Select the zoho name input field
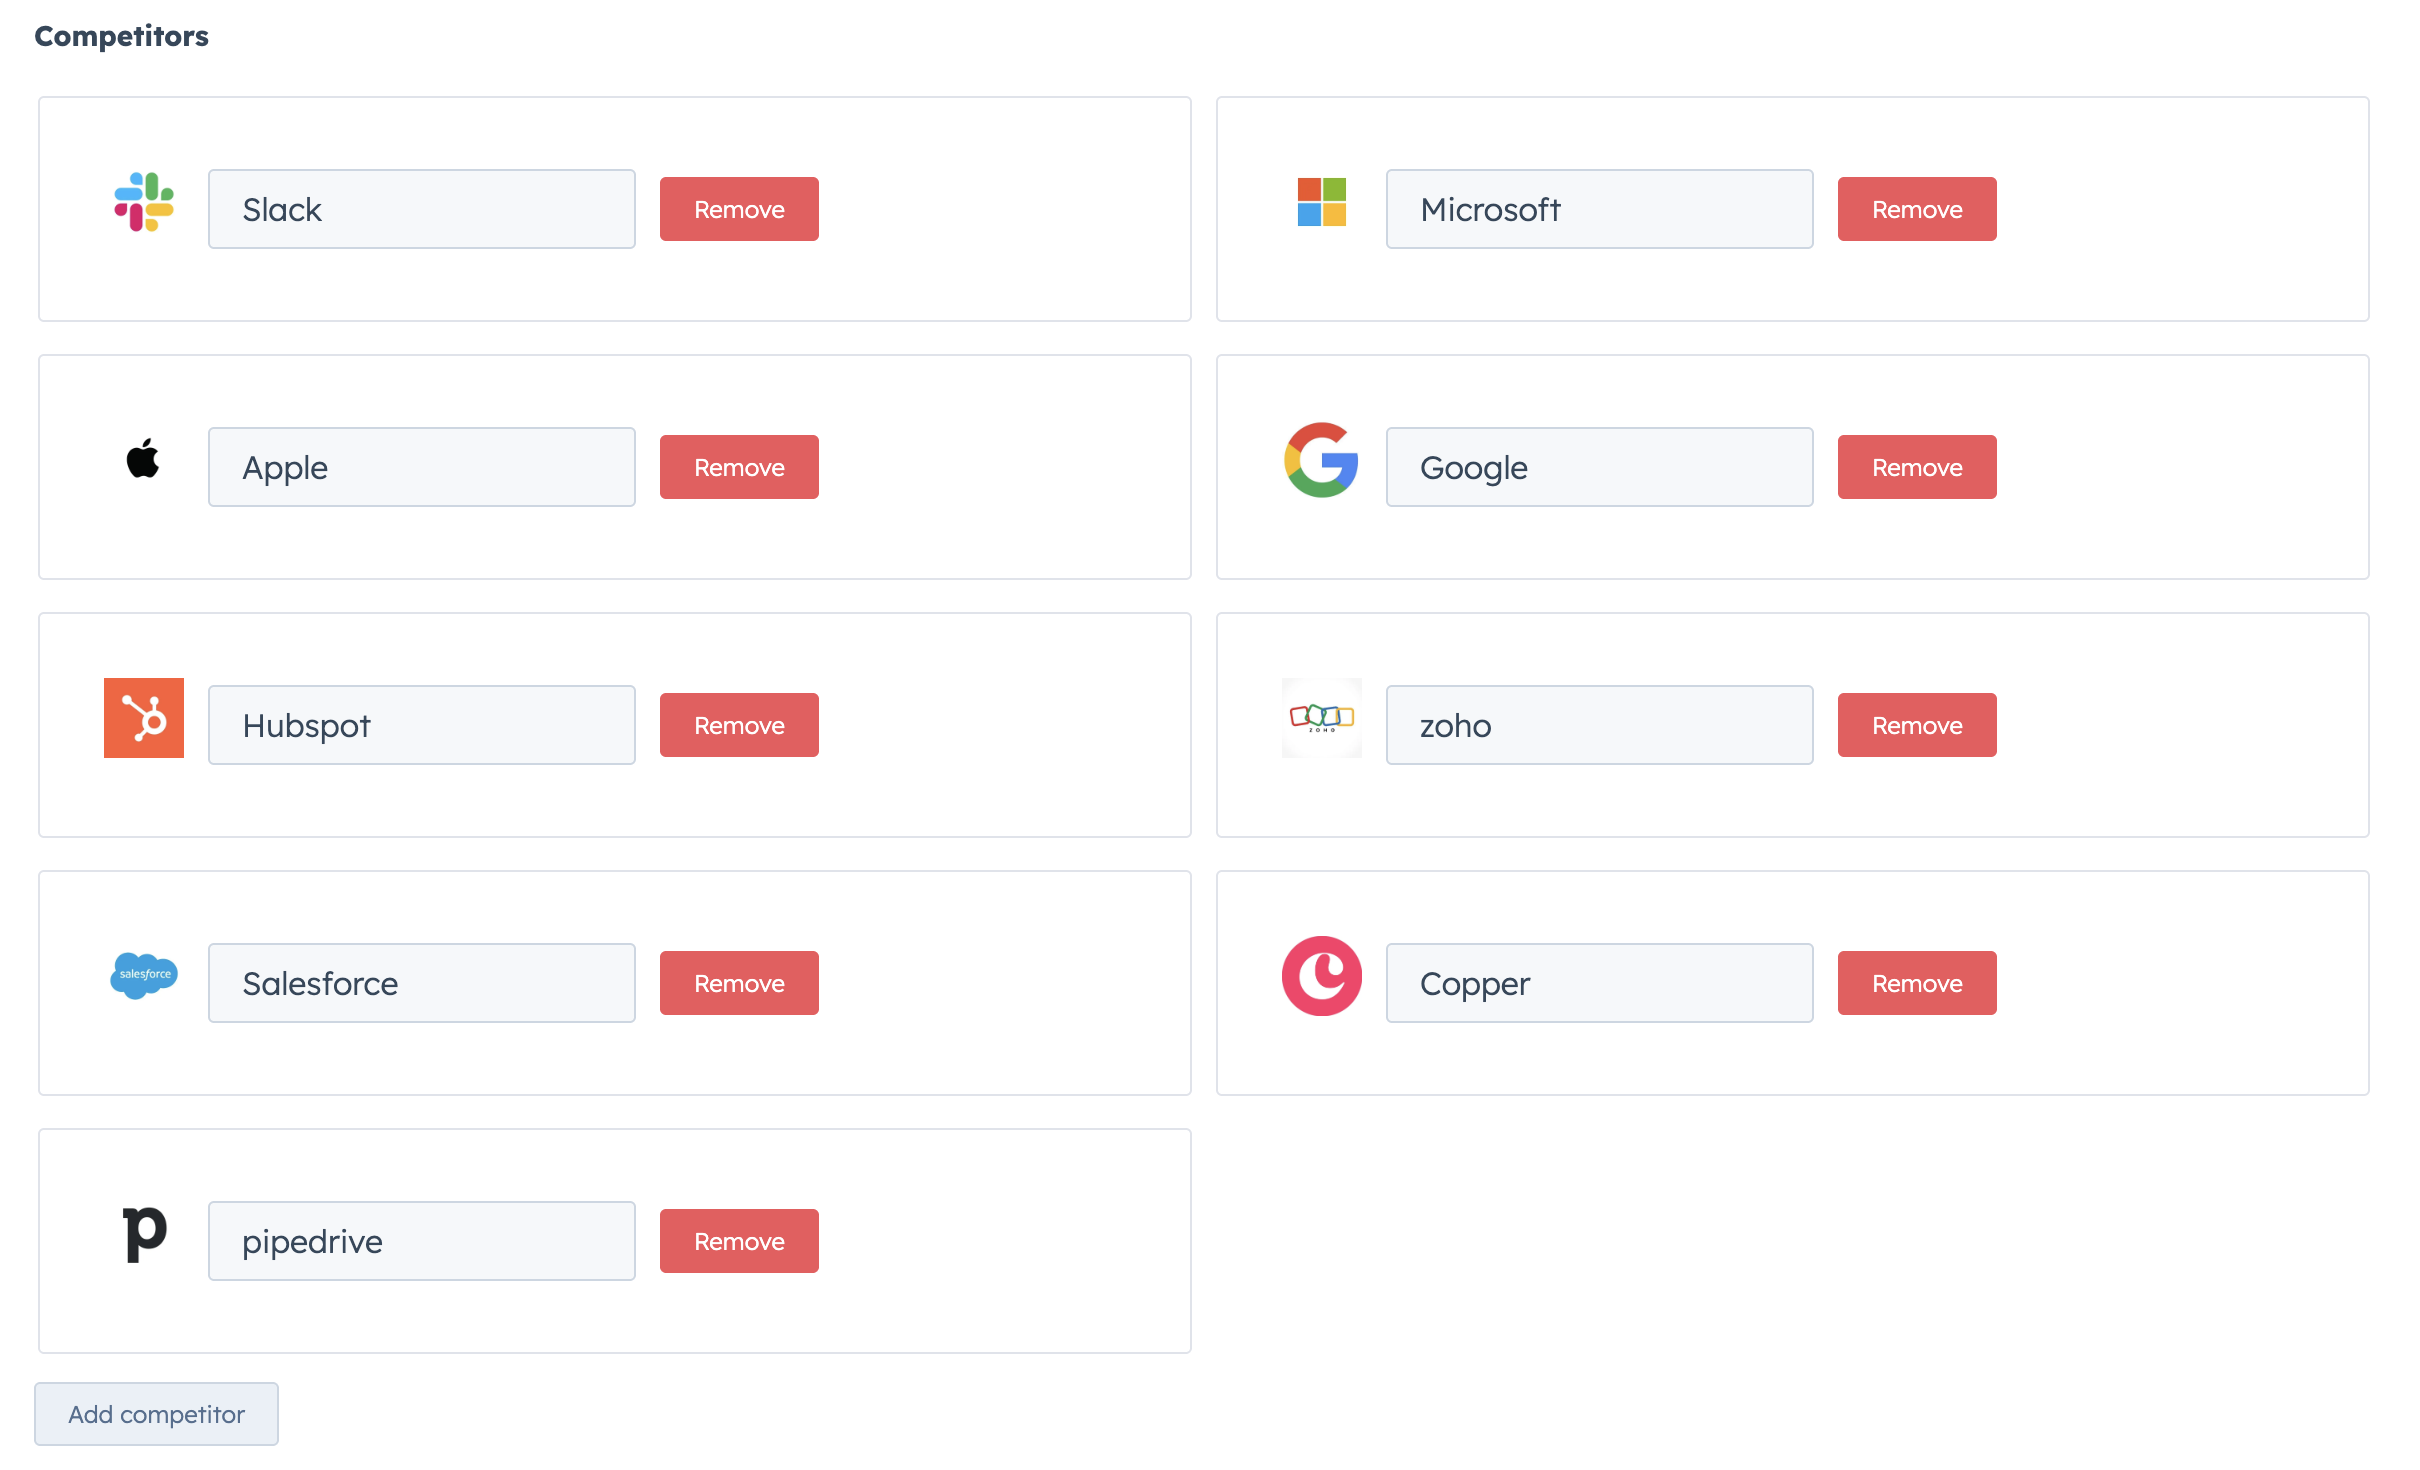 coord(1598,724)
